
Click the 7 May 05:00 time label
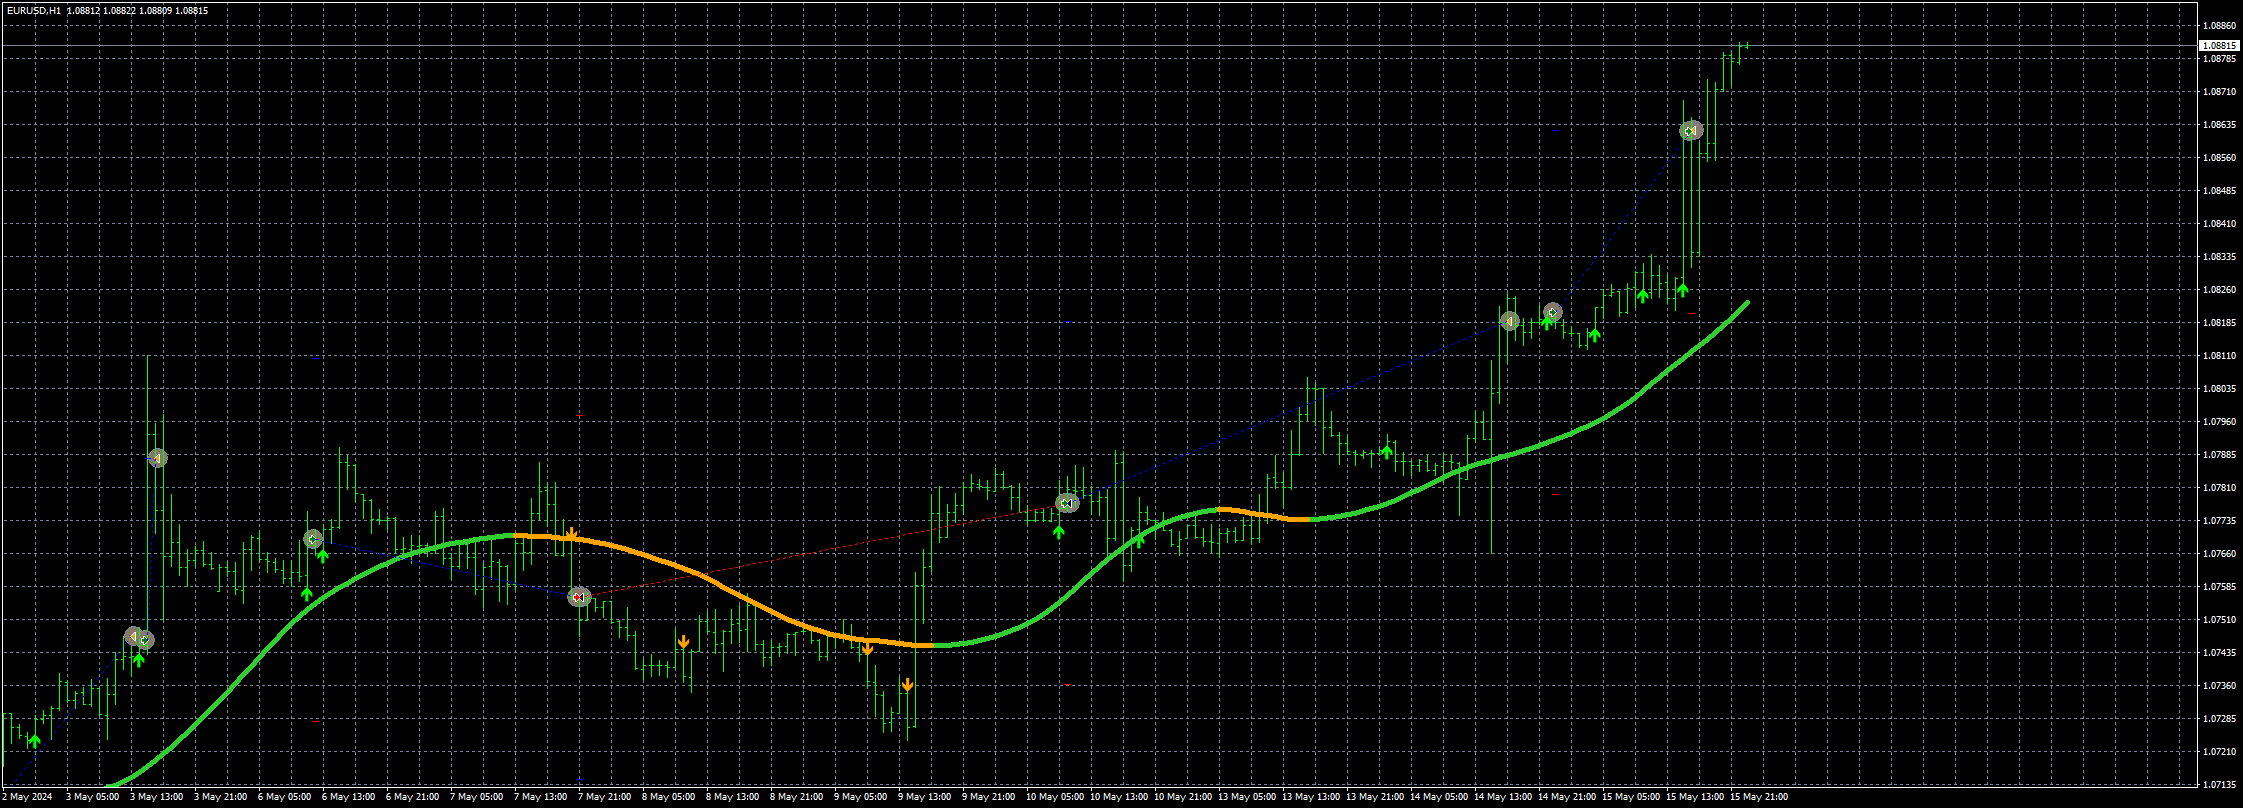click(x=476, y=797)
